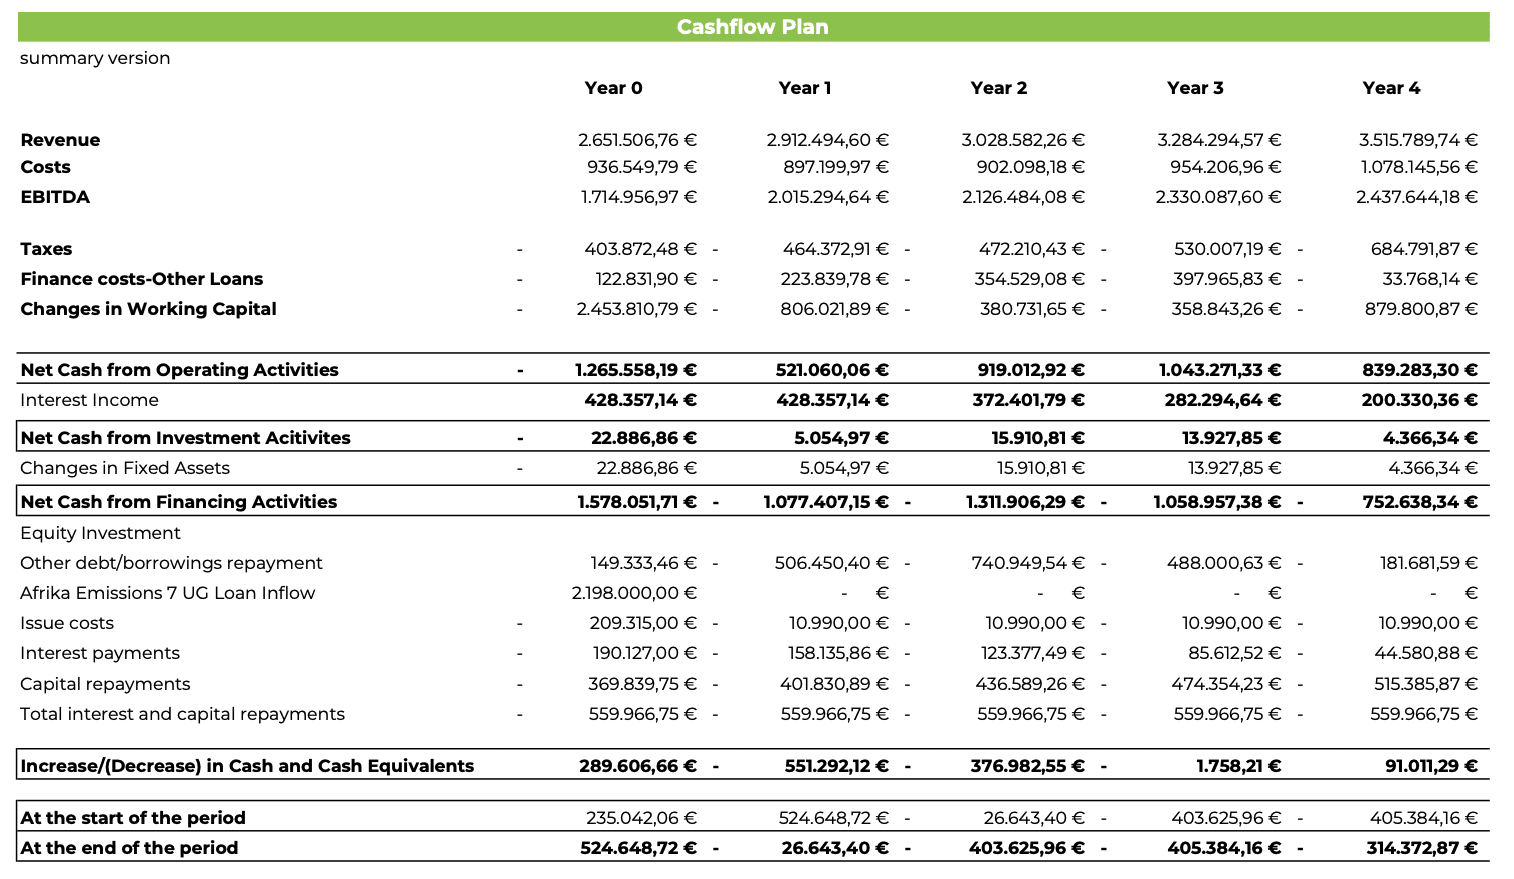Select Net Cash from Operating Activities label
This screenshot has height=879, width=1514.
pyautogui.click(x=179, y=370)
